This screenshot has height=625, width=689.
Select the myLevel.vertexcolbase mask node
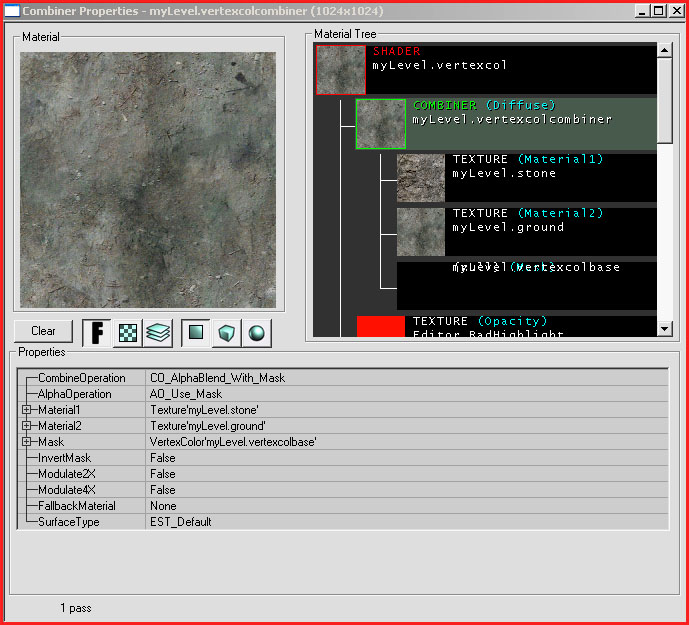526,286
